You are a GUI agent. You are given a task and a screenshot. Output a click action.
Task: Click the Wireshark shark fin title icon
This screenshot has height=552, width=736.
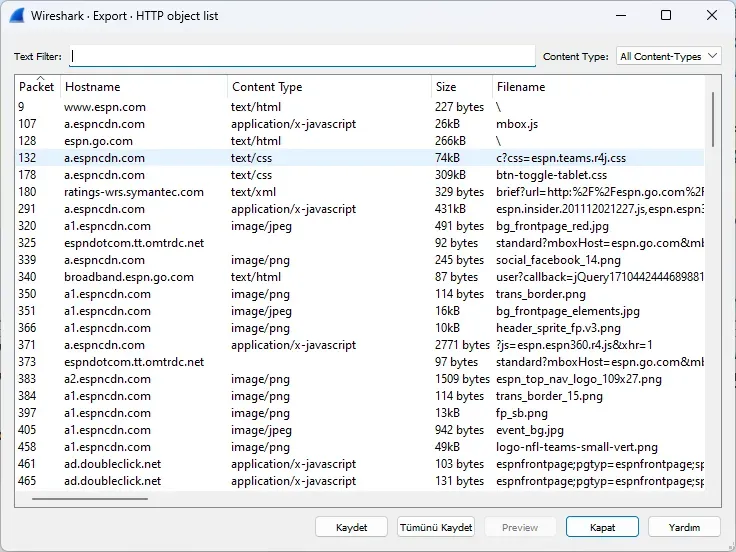pos(17,15)
